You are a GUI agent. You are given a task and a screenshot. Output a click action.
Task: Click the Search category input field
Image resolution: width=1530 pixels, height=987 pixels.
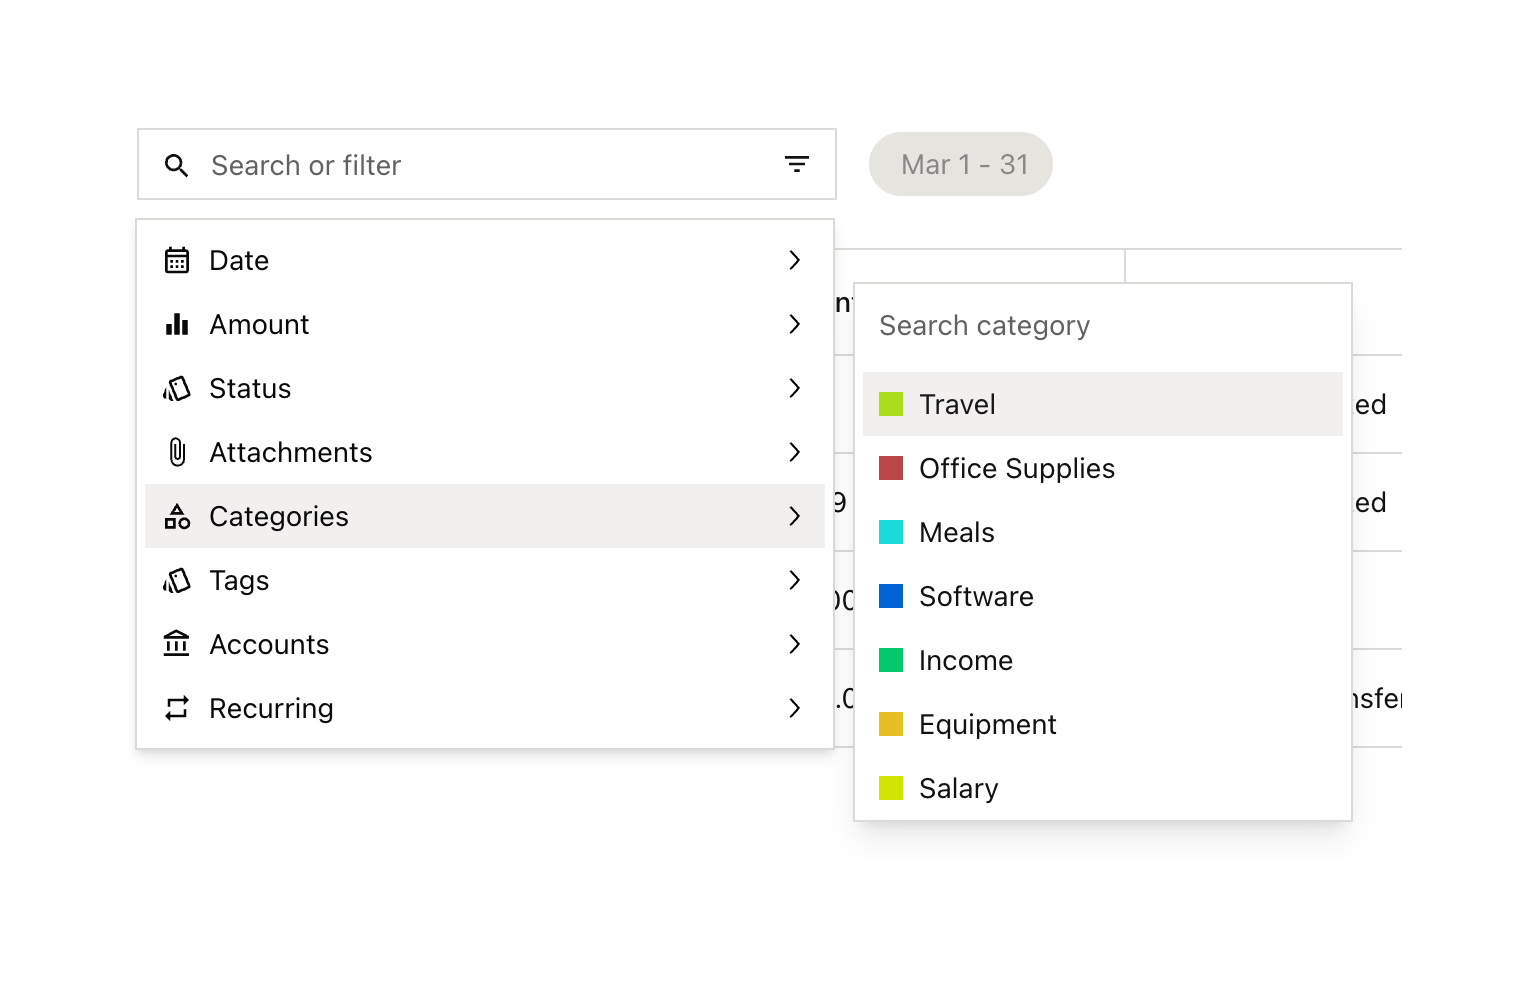point(1100,325)
